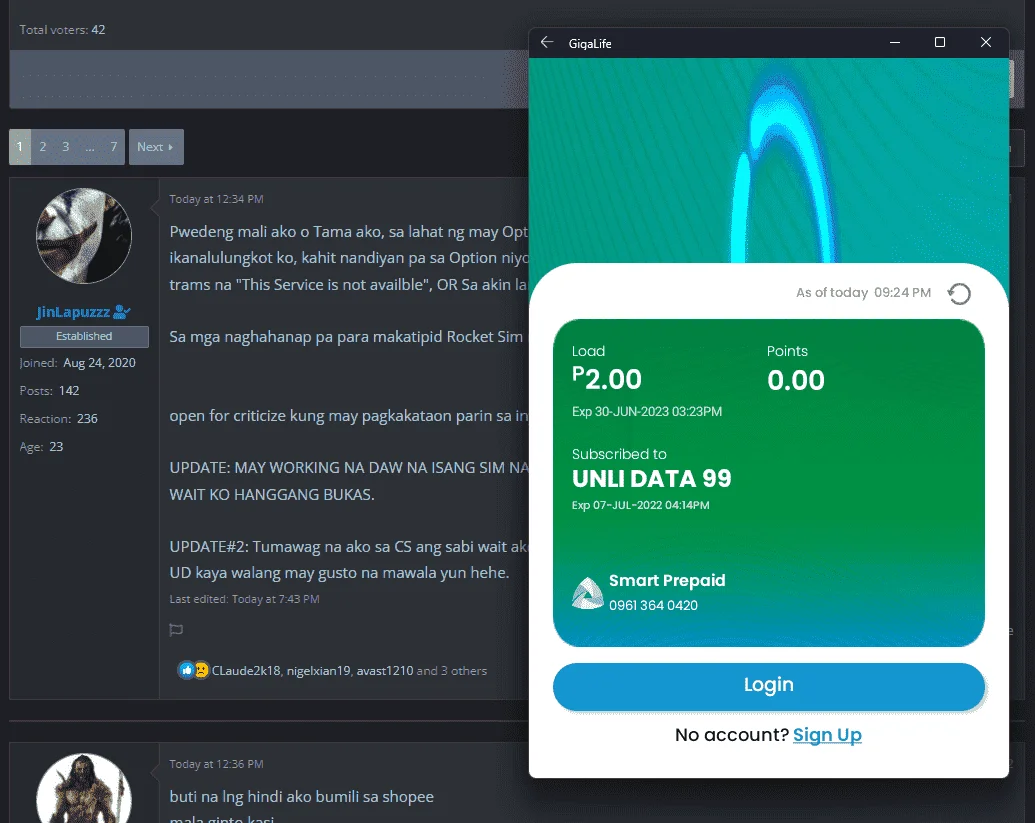
Task: Click 'Today at 12:36 PM' post timestamp
Action: pos(216,764)
